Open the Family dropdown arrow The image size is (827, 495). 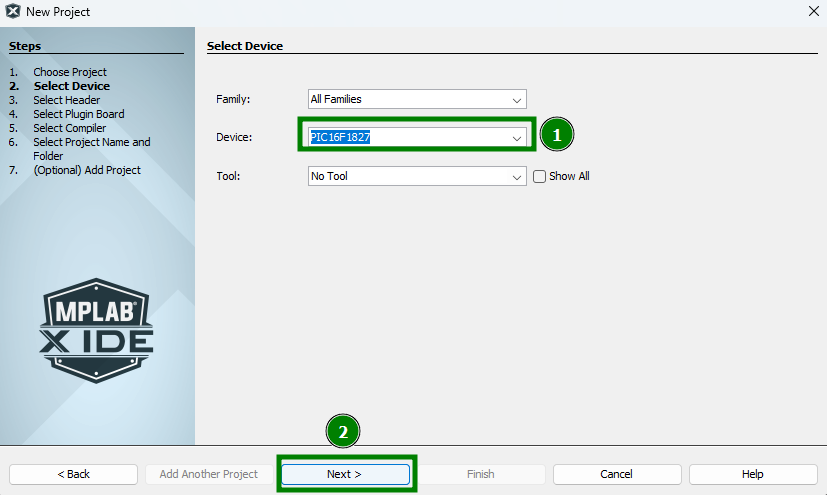(x=516, y=100)
